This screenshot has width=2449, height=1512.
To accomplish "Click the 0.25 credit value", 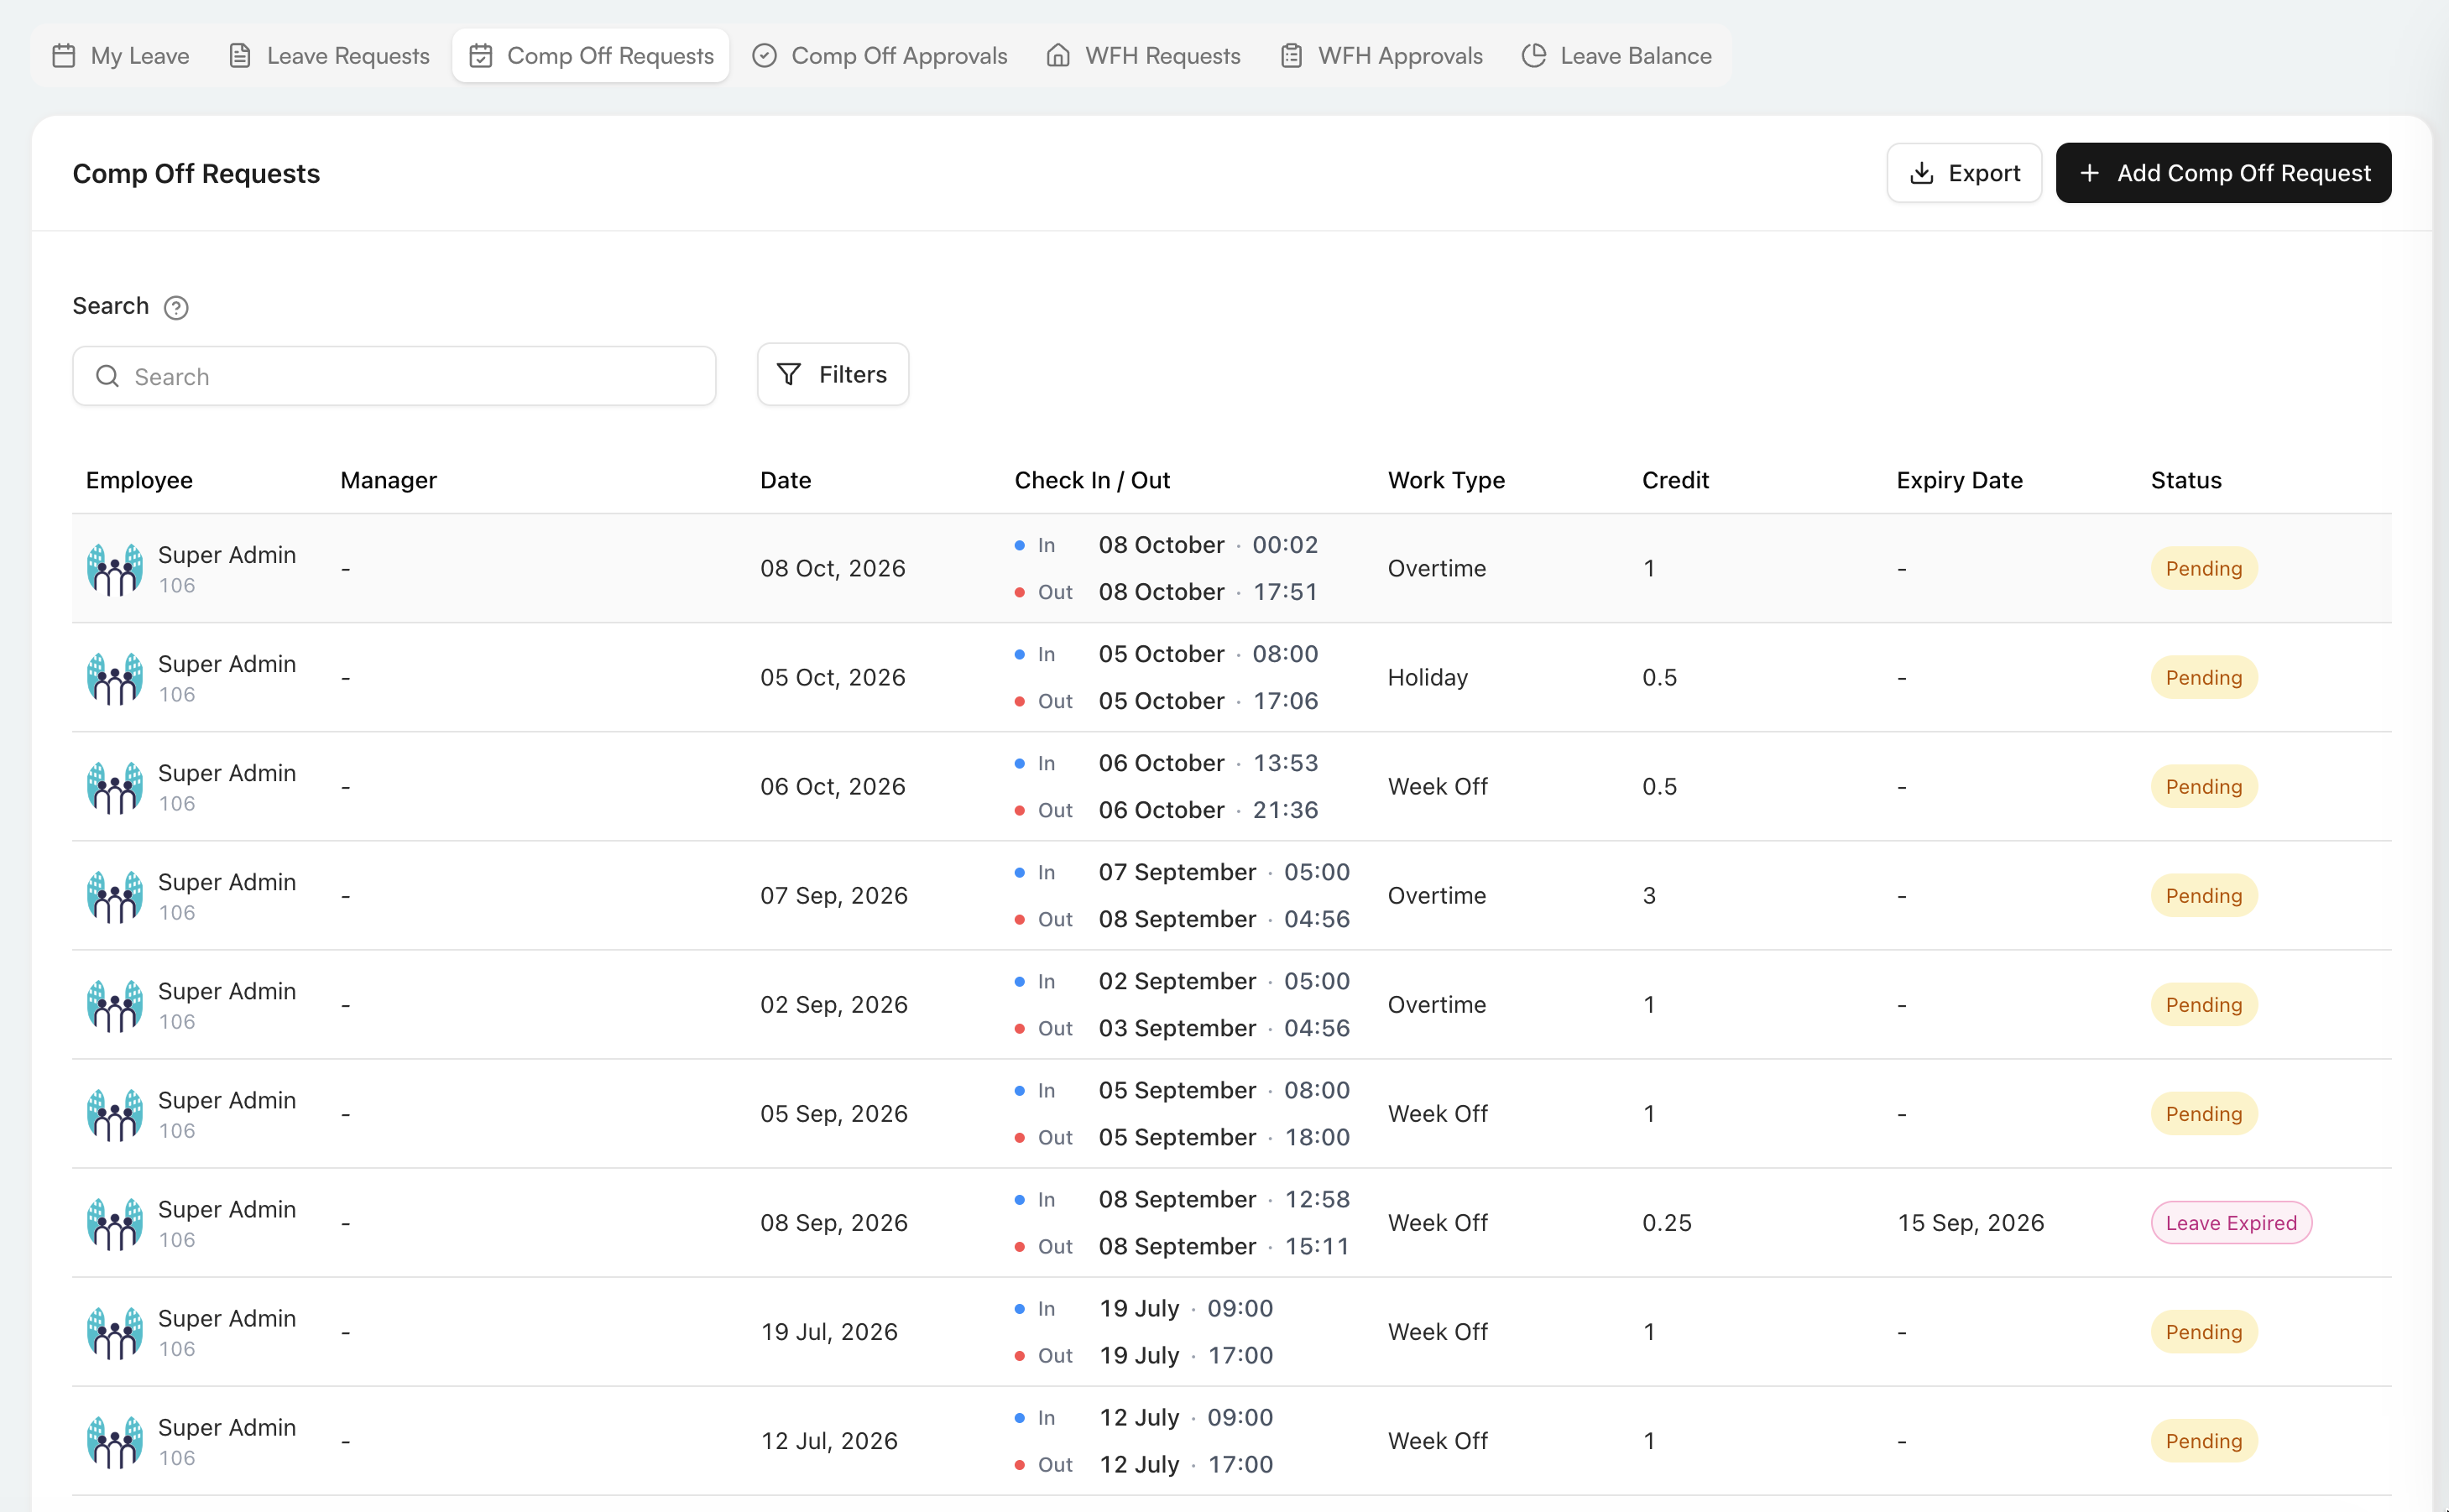I will (x=1666, y=1223).
